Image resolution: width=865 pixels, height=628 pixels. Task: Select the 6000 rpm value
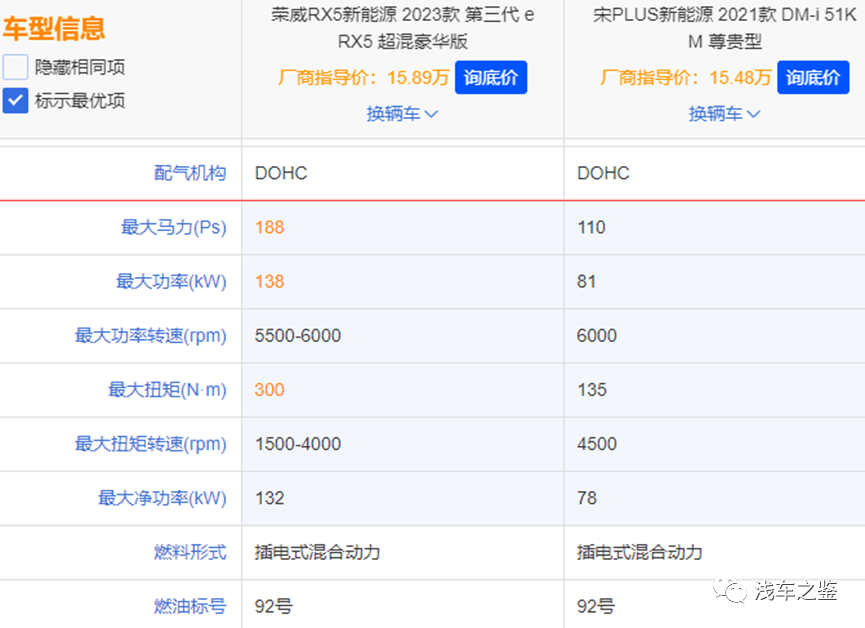tap(597, 336)
